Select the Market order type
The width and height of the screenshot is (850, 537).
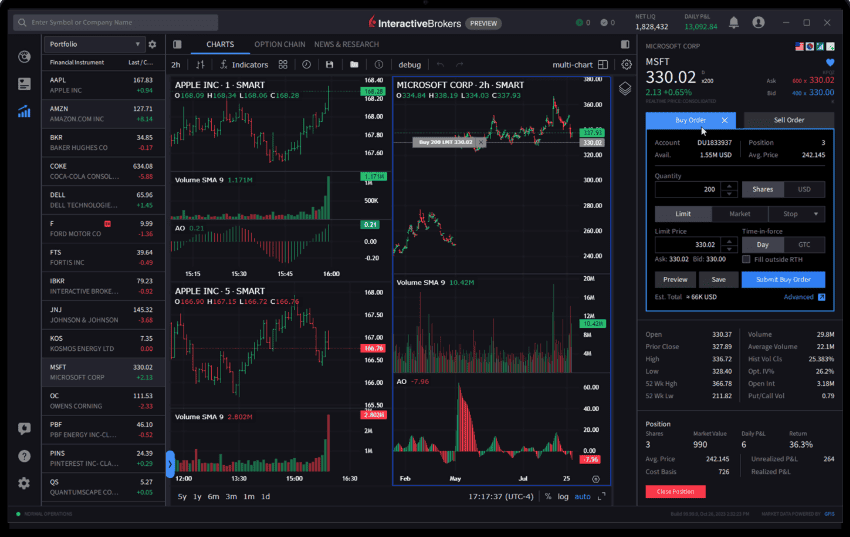739,213
